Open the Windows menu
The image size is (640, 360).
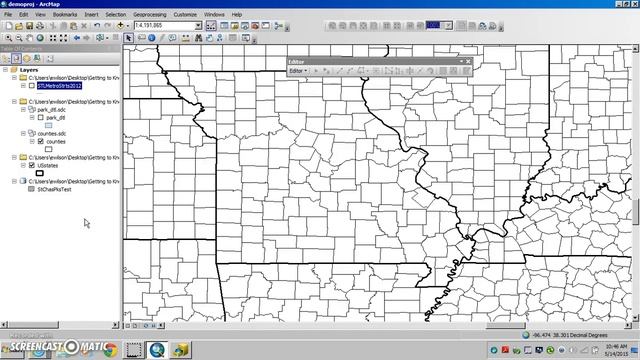click(x=214, y=14)
